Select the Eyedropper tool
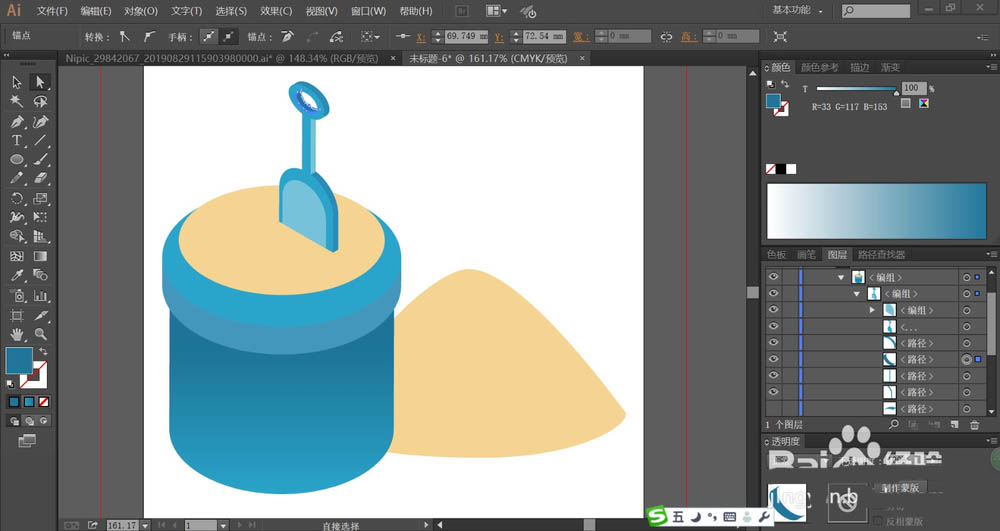Image resolution: width=1000 pixels, height=531 pixels. [17, 275]
